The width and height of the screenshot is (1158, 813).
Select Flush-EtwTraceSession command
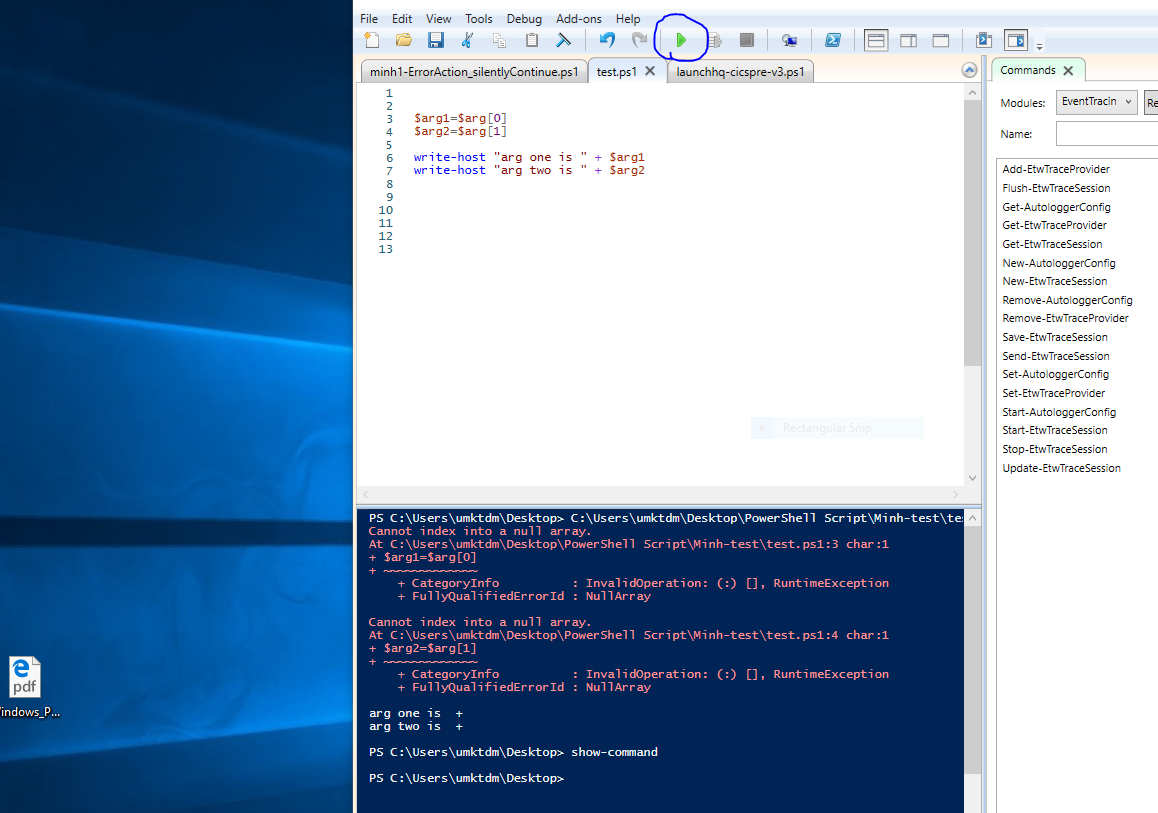pos(1056,188)
